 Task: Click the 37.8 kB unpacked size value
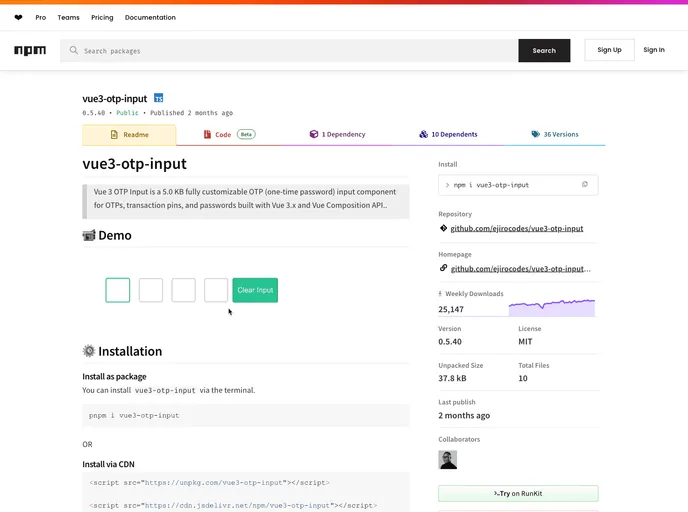point(452,378)
